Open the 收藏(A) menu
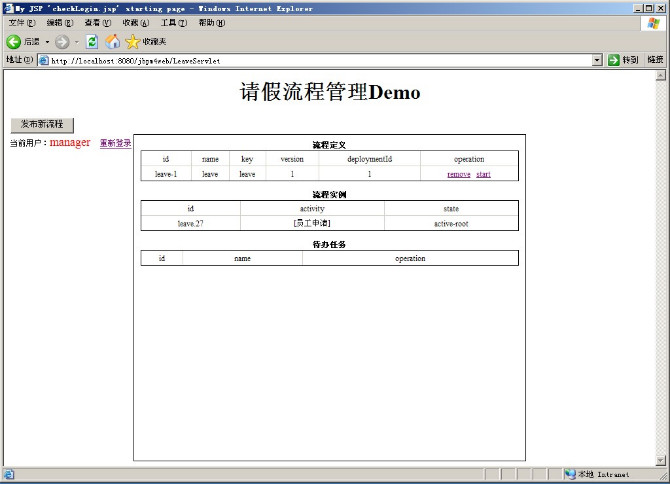 pos(136,23)
